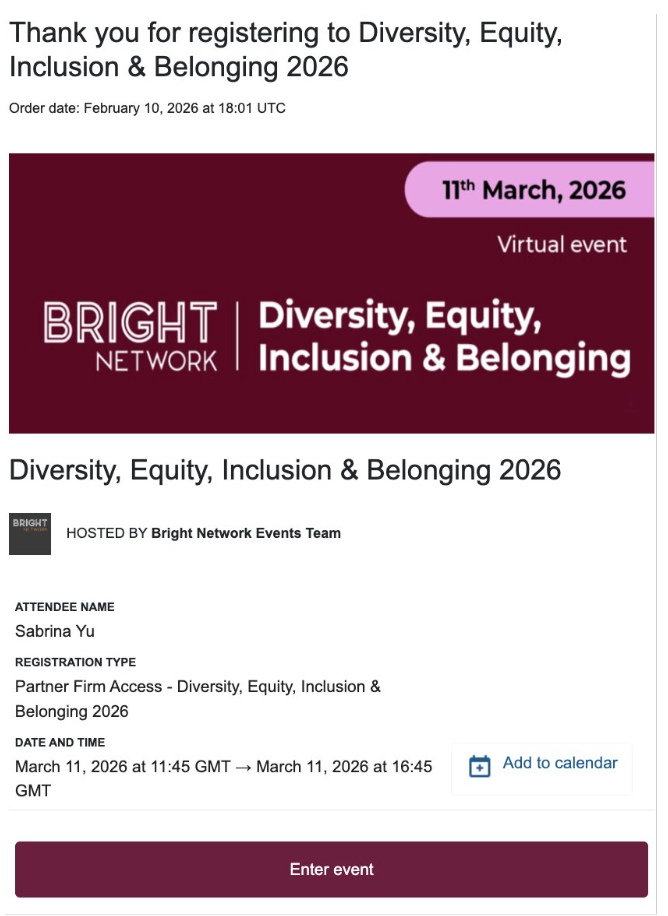Select the event heading below the banner

coord(285,470)
